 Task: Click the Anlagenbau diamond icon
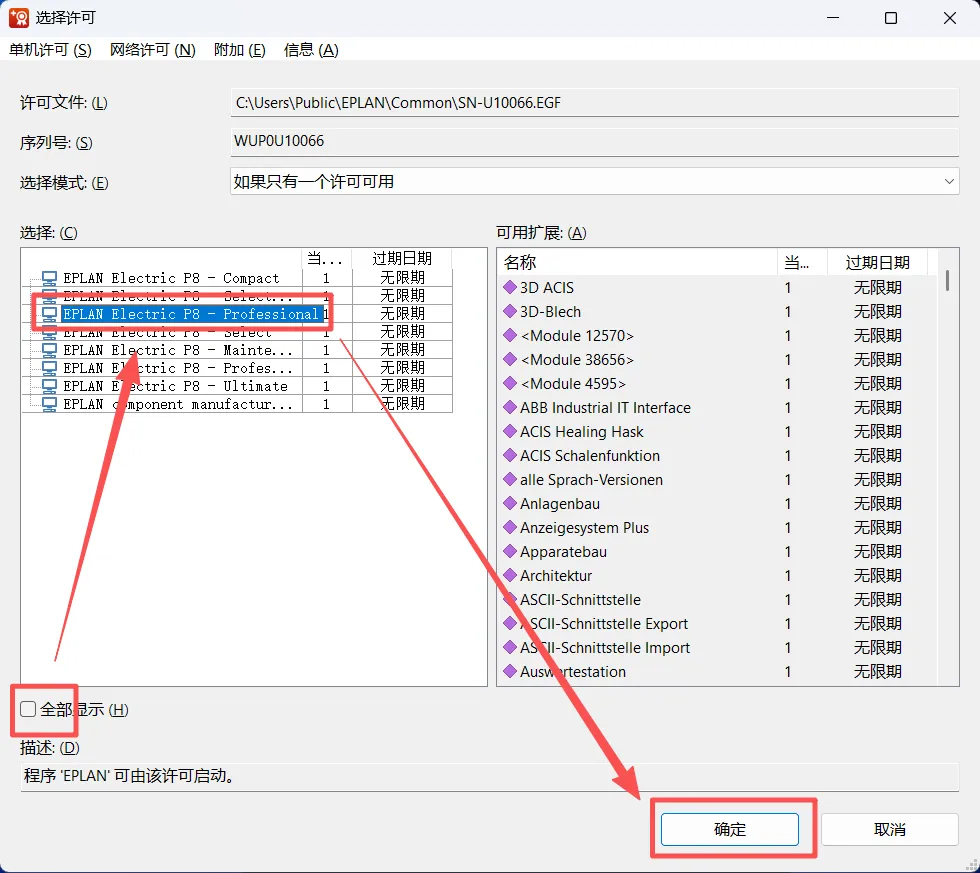click(510, 502)
